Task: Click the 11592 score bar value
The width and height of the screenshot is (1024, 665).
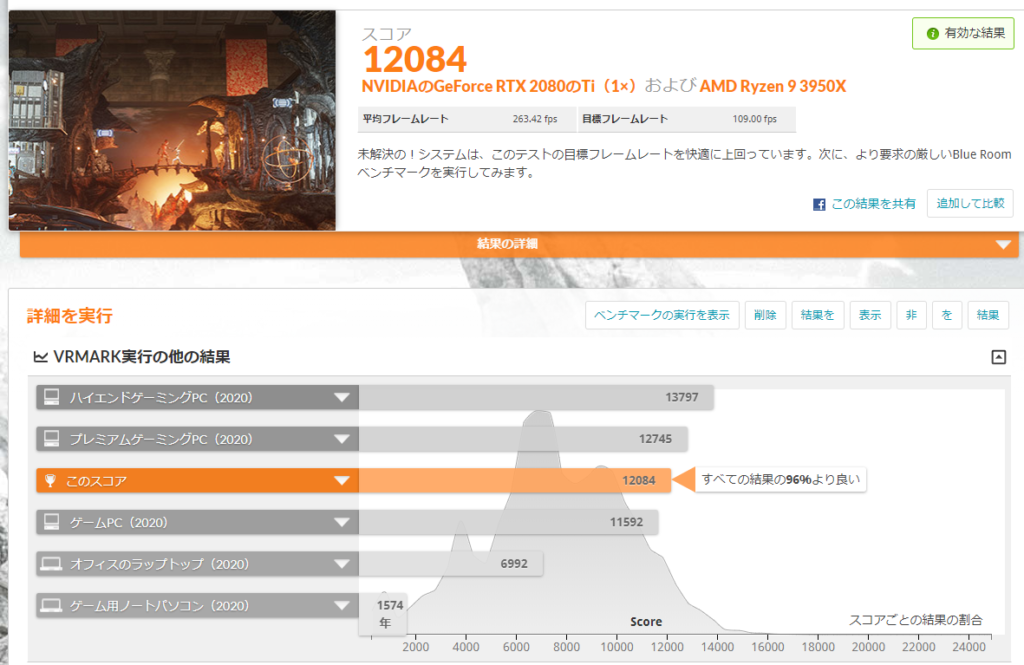Action: pyautogui.click(x=626, y=522)
